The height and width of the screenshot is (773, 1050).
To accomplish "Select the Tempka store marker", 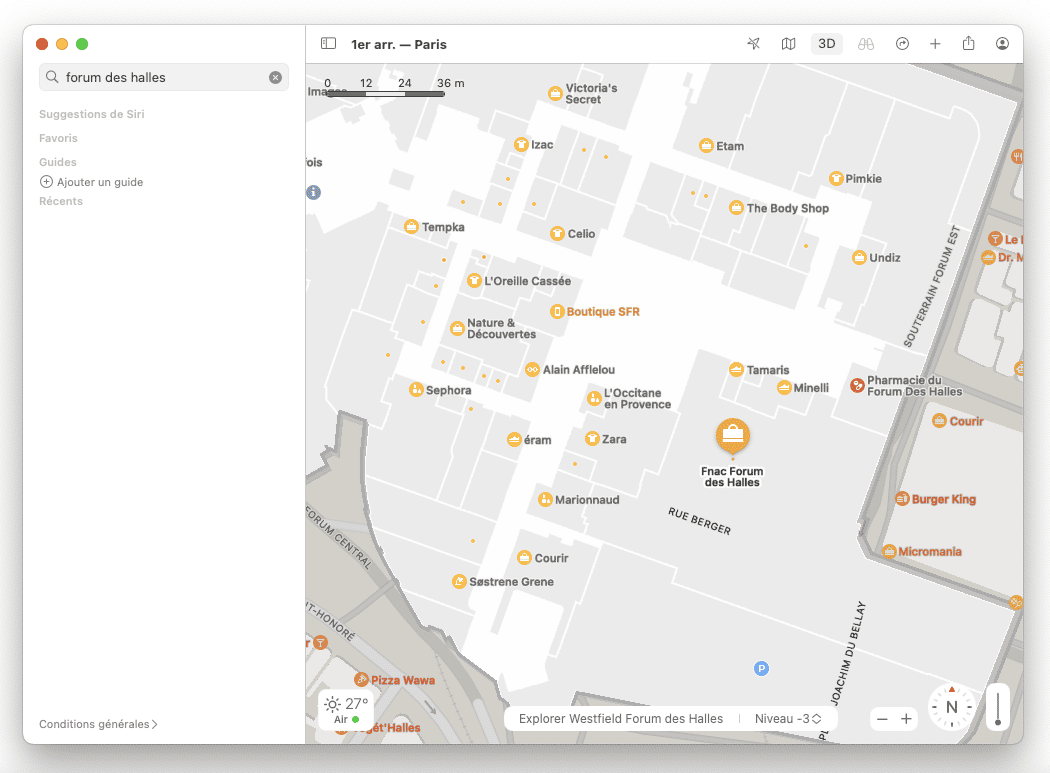I will coord(411,226).
